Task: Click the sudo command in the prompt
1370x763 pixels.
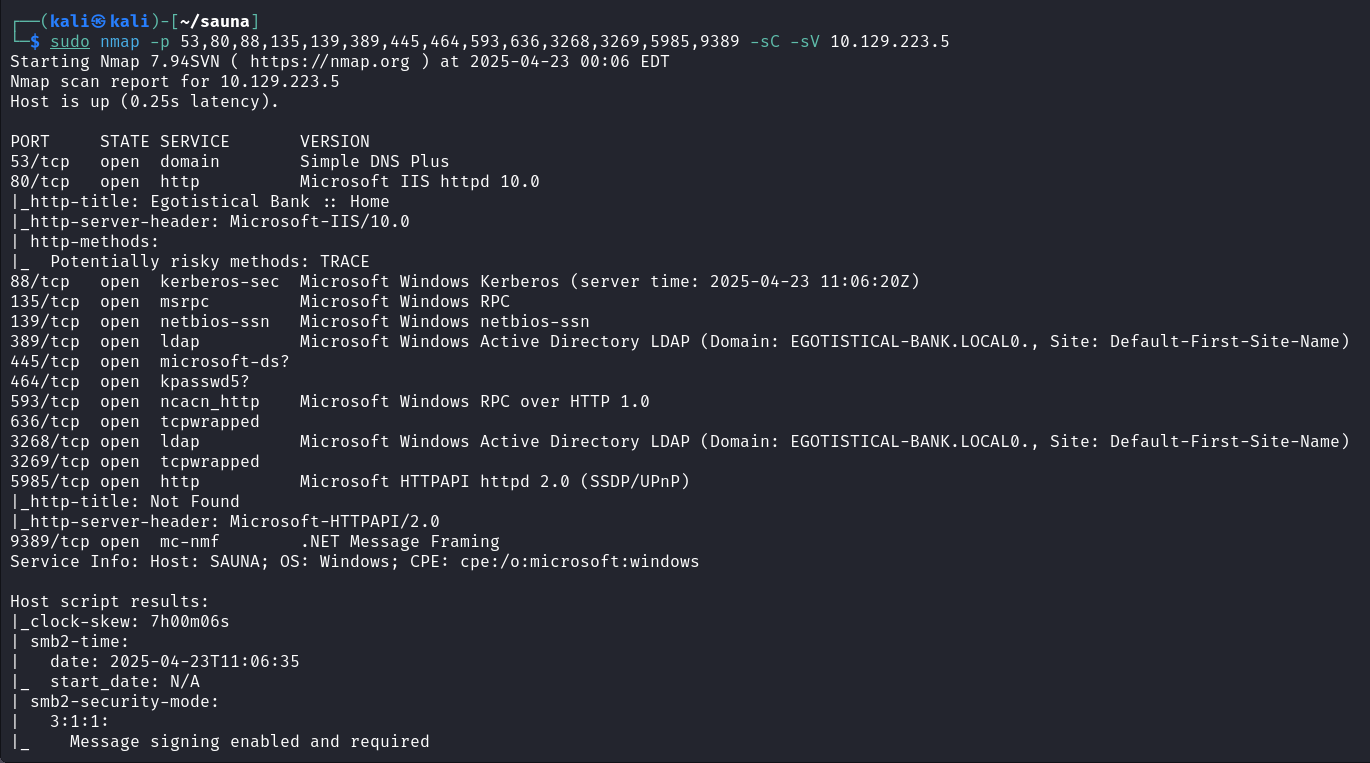Action: coord(70,41)
